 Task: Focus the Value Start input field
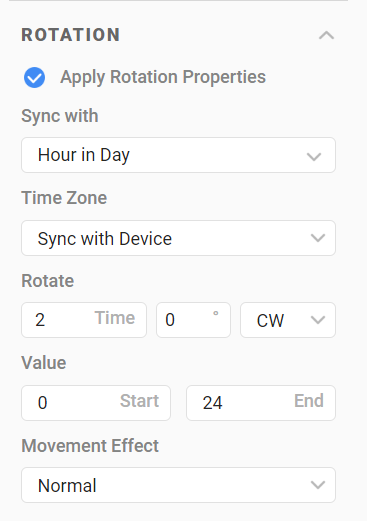point(96,403)
